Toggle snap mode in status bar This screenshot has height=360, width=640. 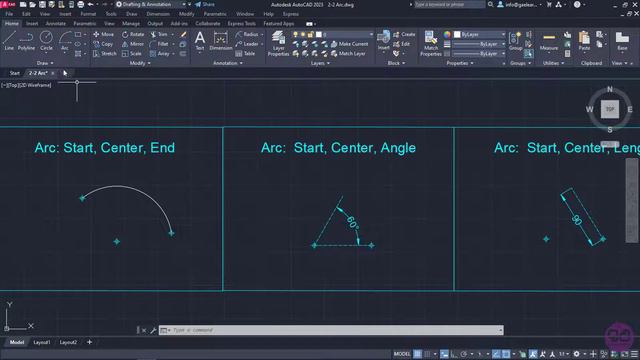tap(427, 354)
